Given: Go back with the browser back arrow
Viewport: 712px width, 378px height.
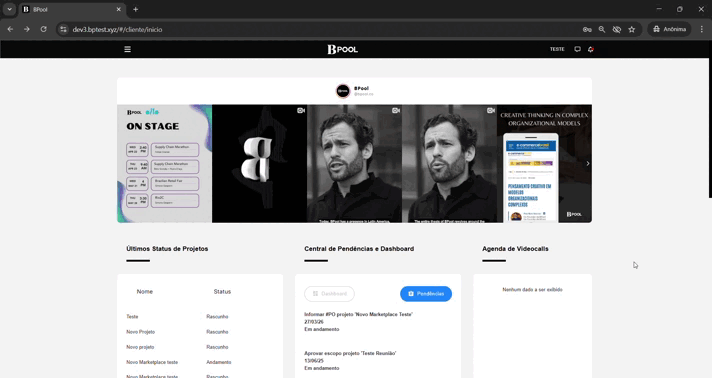Looking at the screenshot, I should [10, 29].
